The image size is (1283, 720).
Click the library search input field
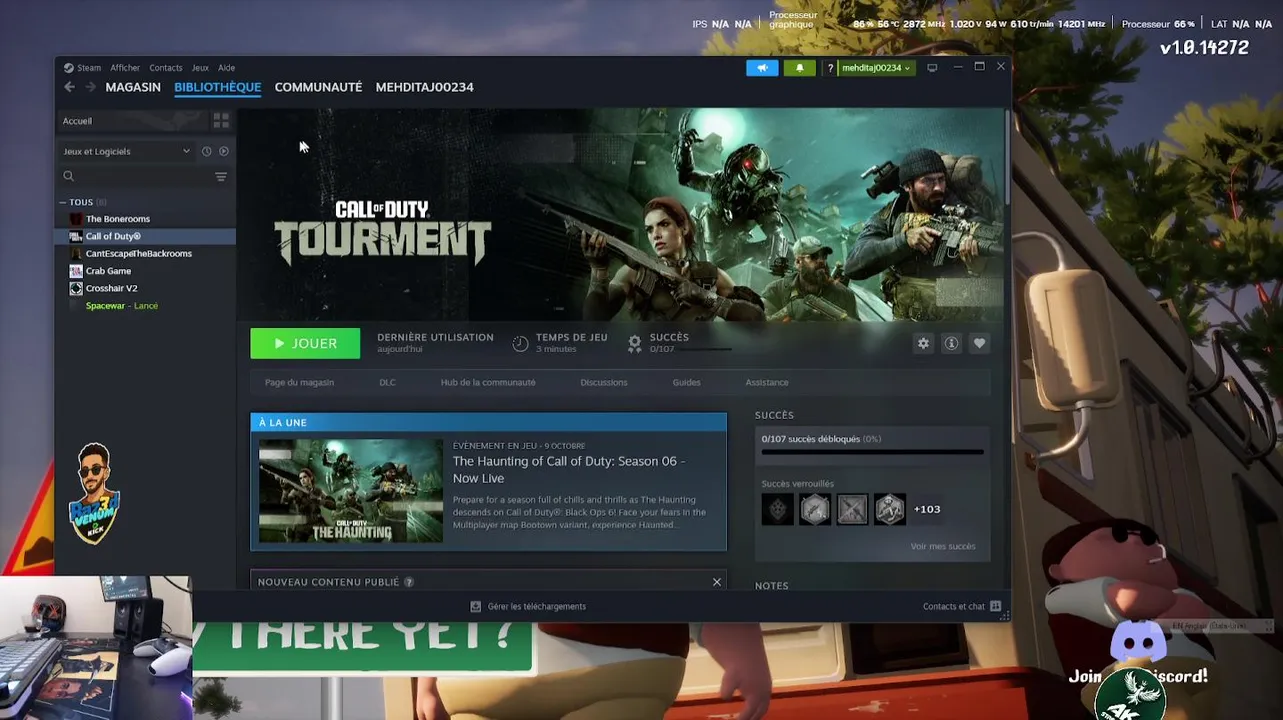[144, 176]
